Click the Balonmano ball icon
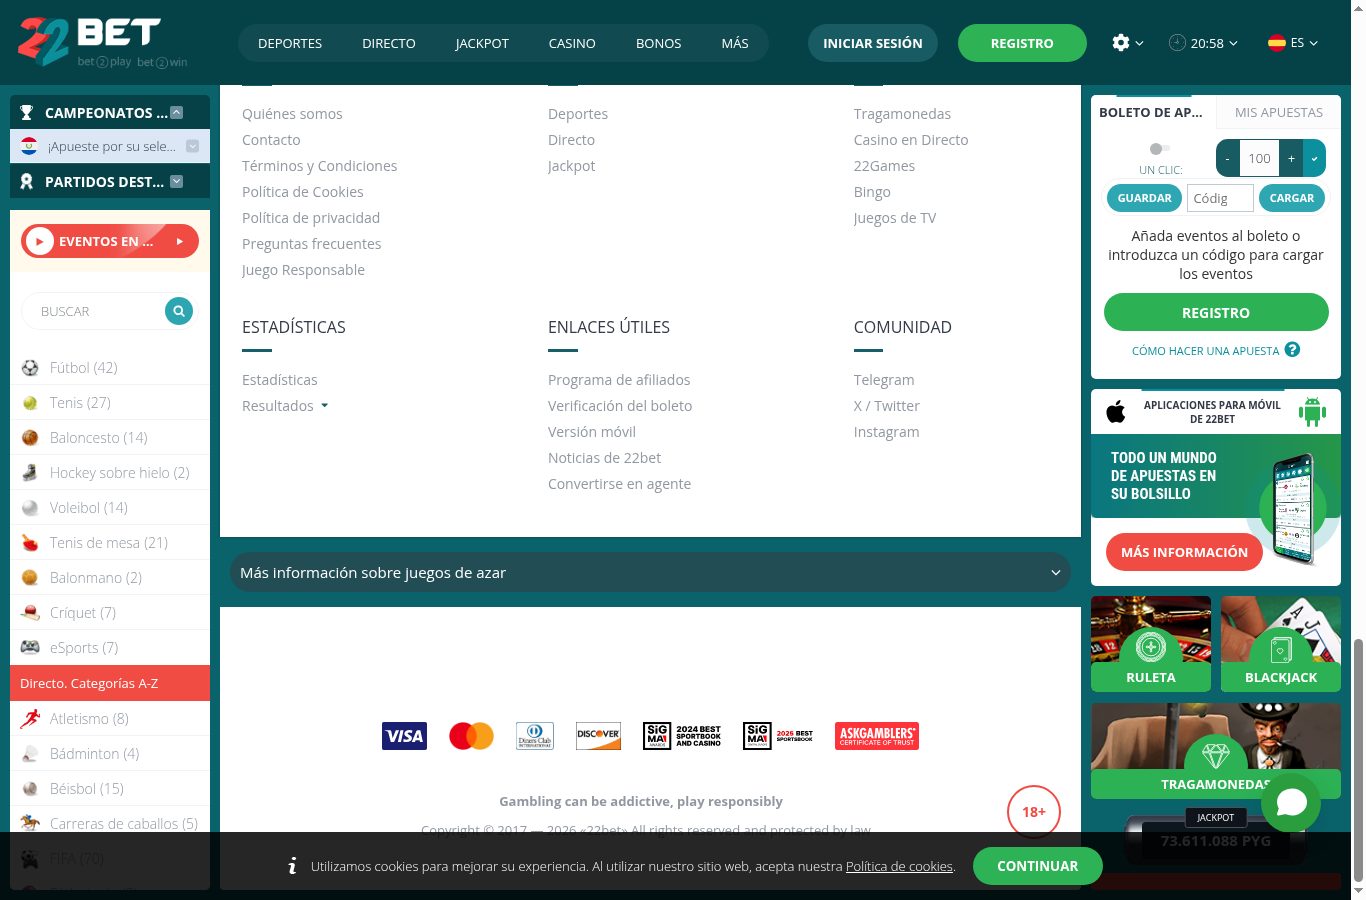Image resolution: width=1366 pixels, height=900 pixels. (x=30, y=578)
